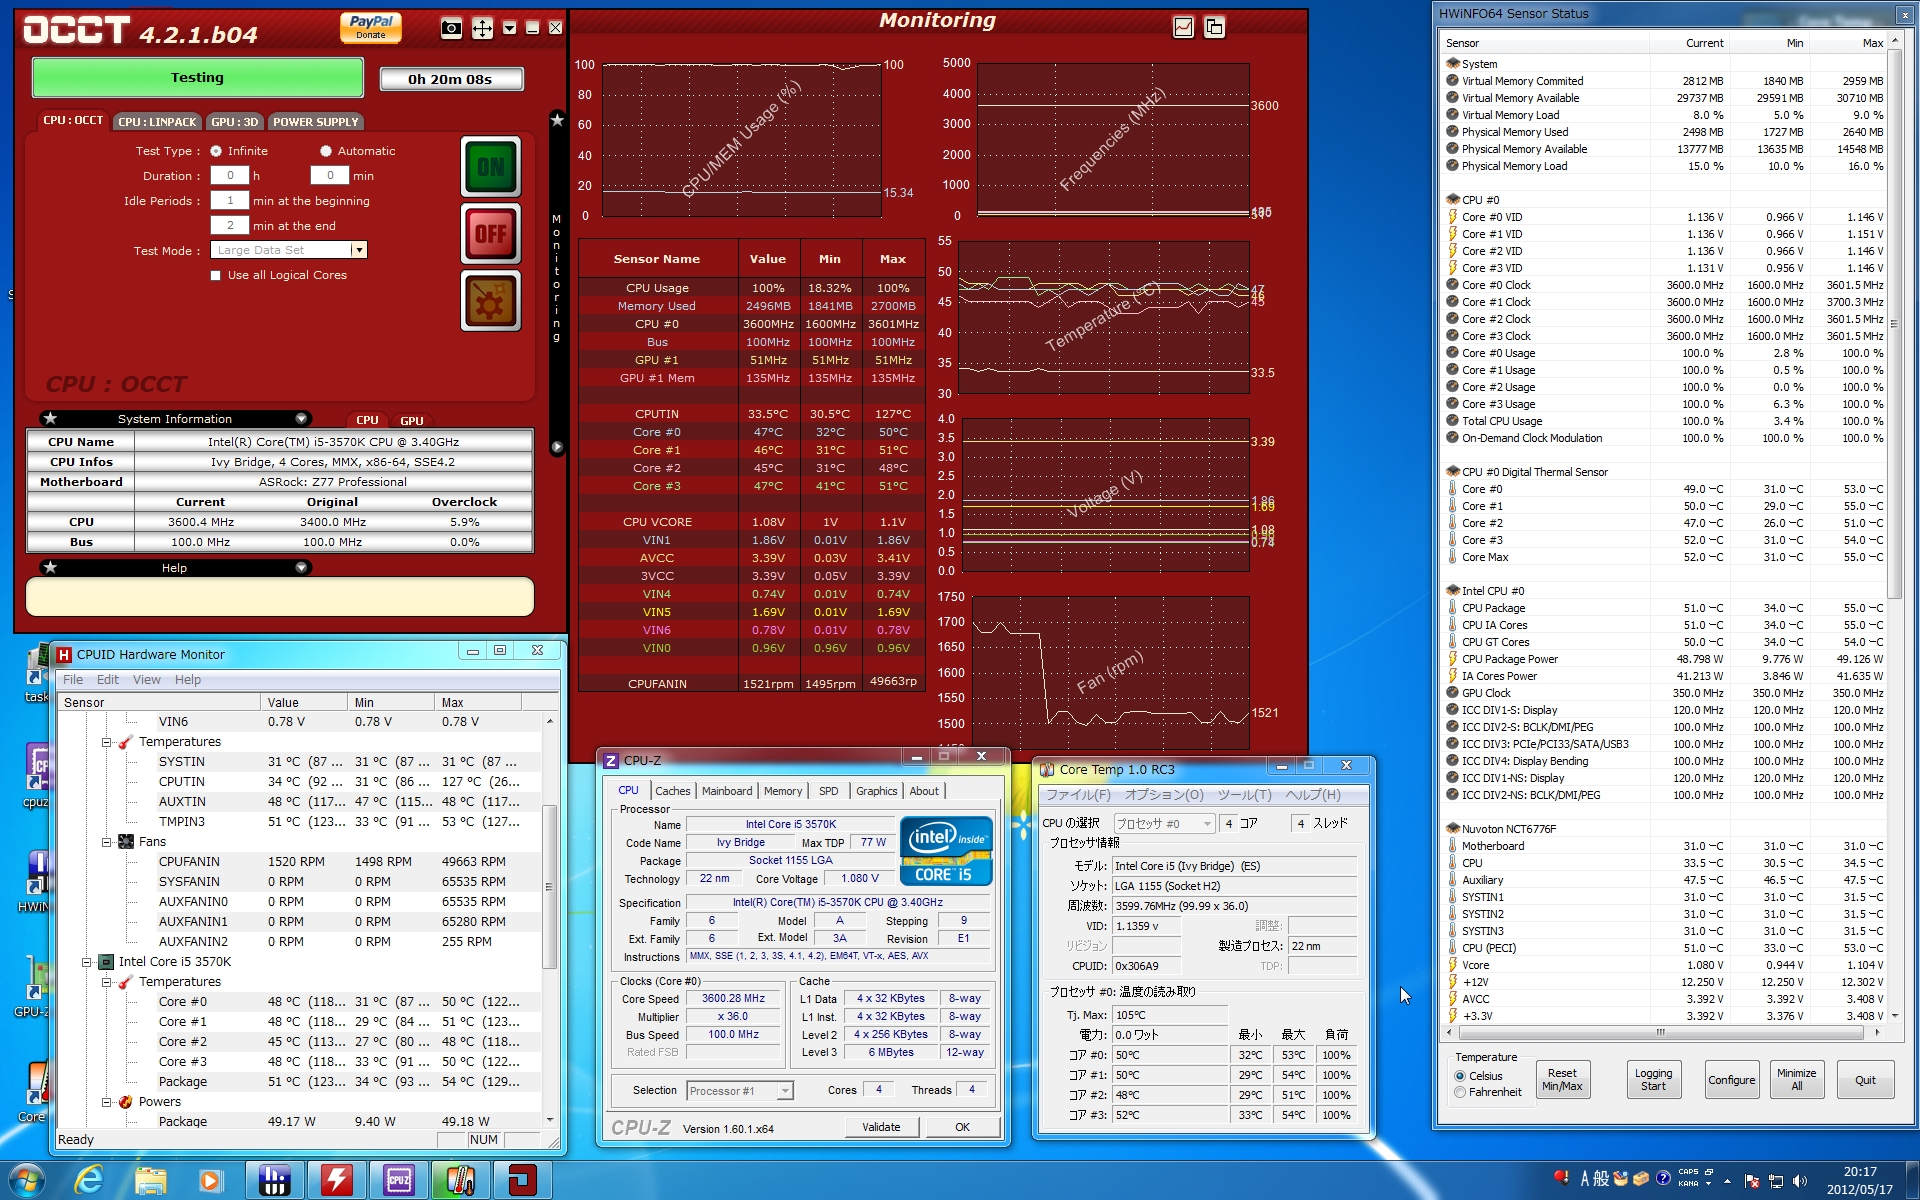Viewport: 1920px width, 1200px height.
Task: Click the OCCT screenshot camera icon
Action: (451, 28)
